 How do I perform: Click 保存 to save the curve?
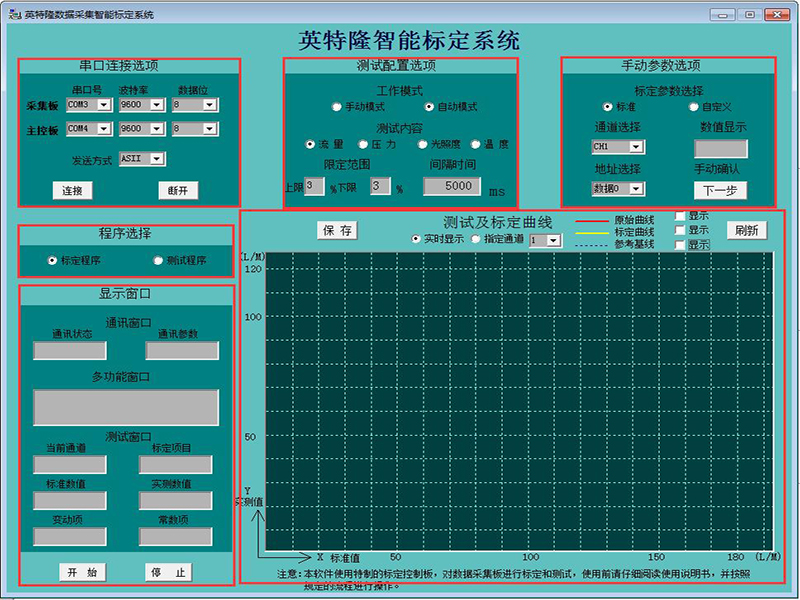(x=337, y=230)
